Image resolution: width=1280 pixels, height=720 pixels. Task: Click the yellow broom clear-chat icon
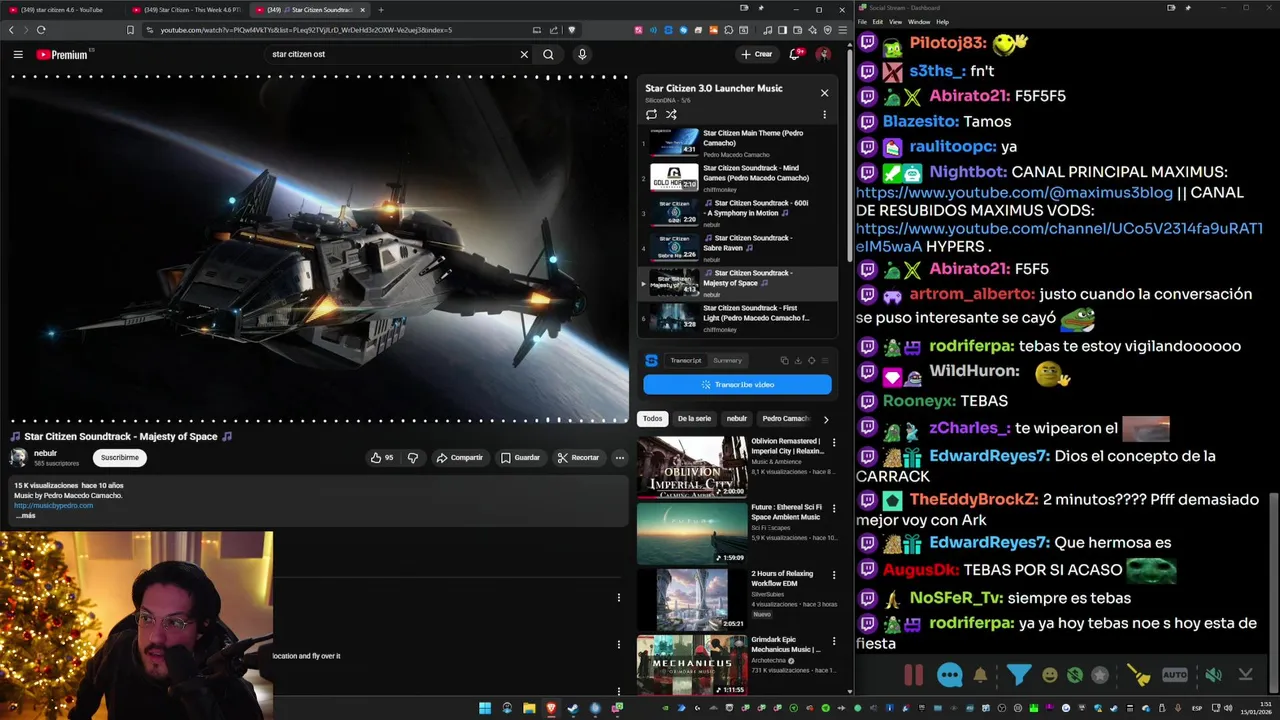coord(1139,675)
